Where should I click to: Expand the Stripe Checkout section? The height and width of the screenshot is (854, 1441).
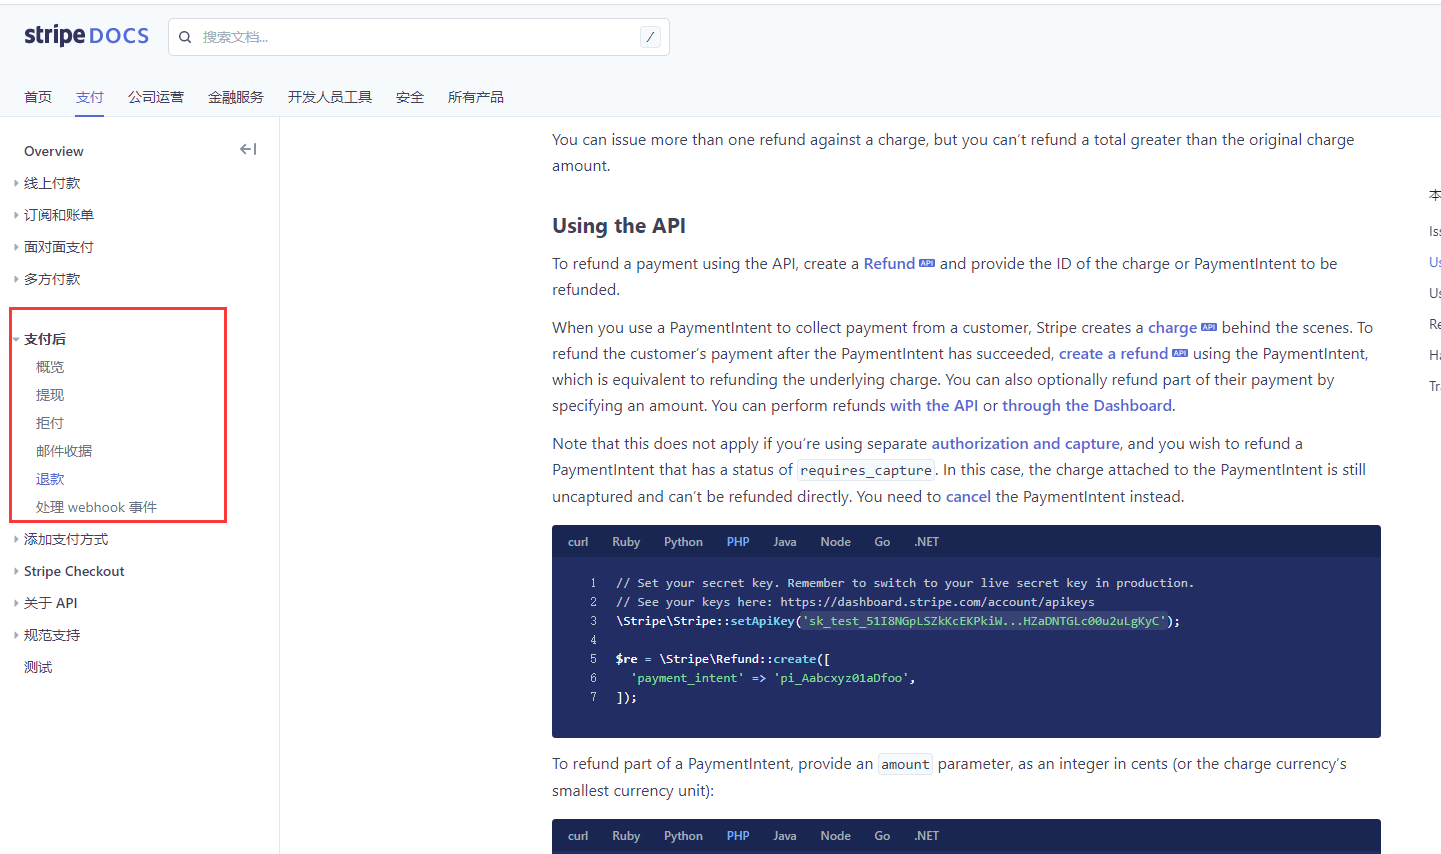[x=74, y=571]
